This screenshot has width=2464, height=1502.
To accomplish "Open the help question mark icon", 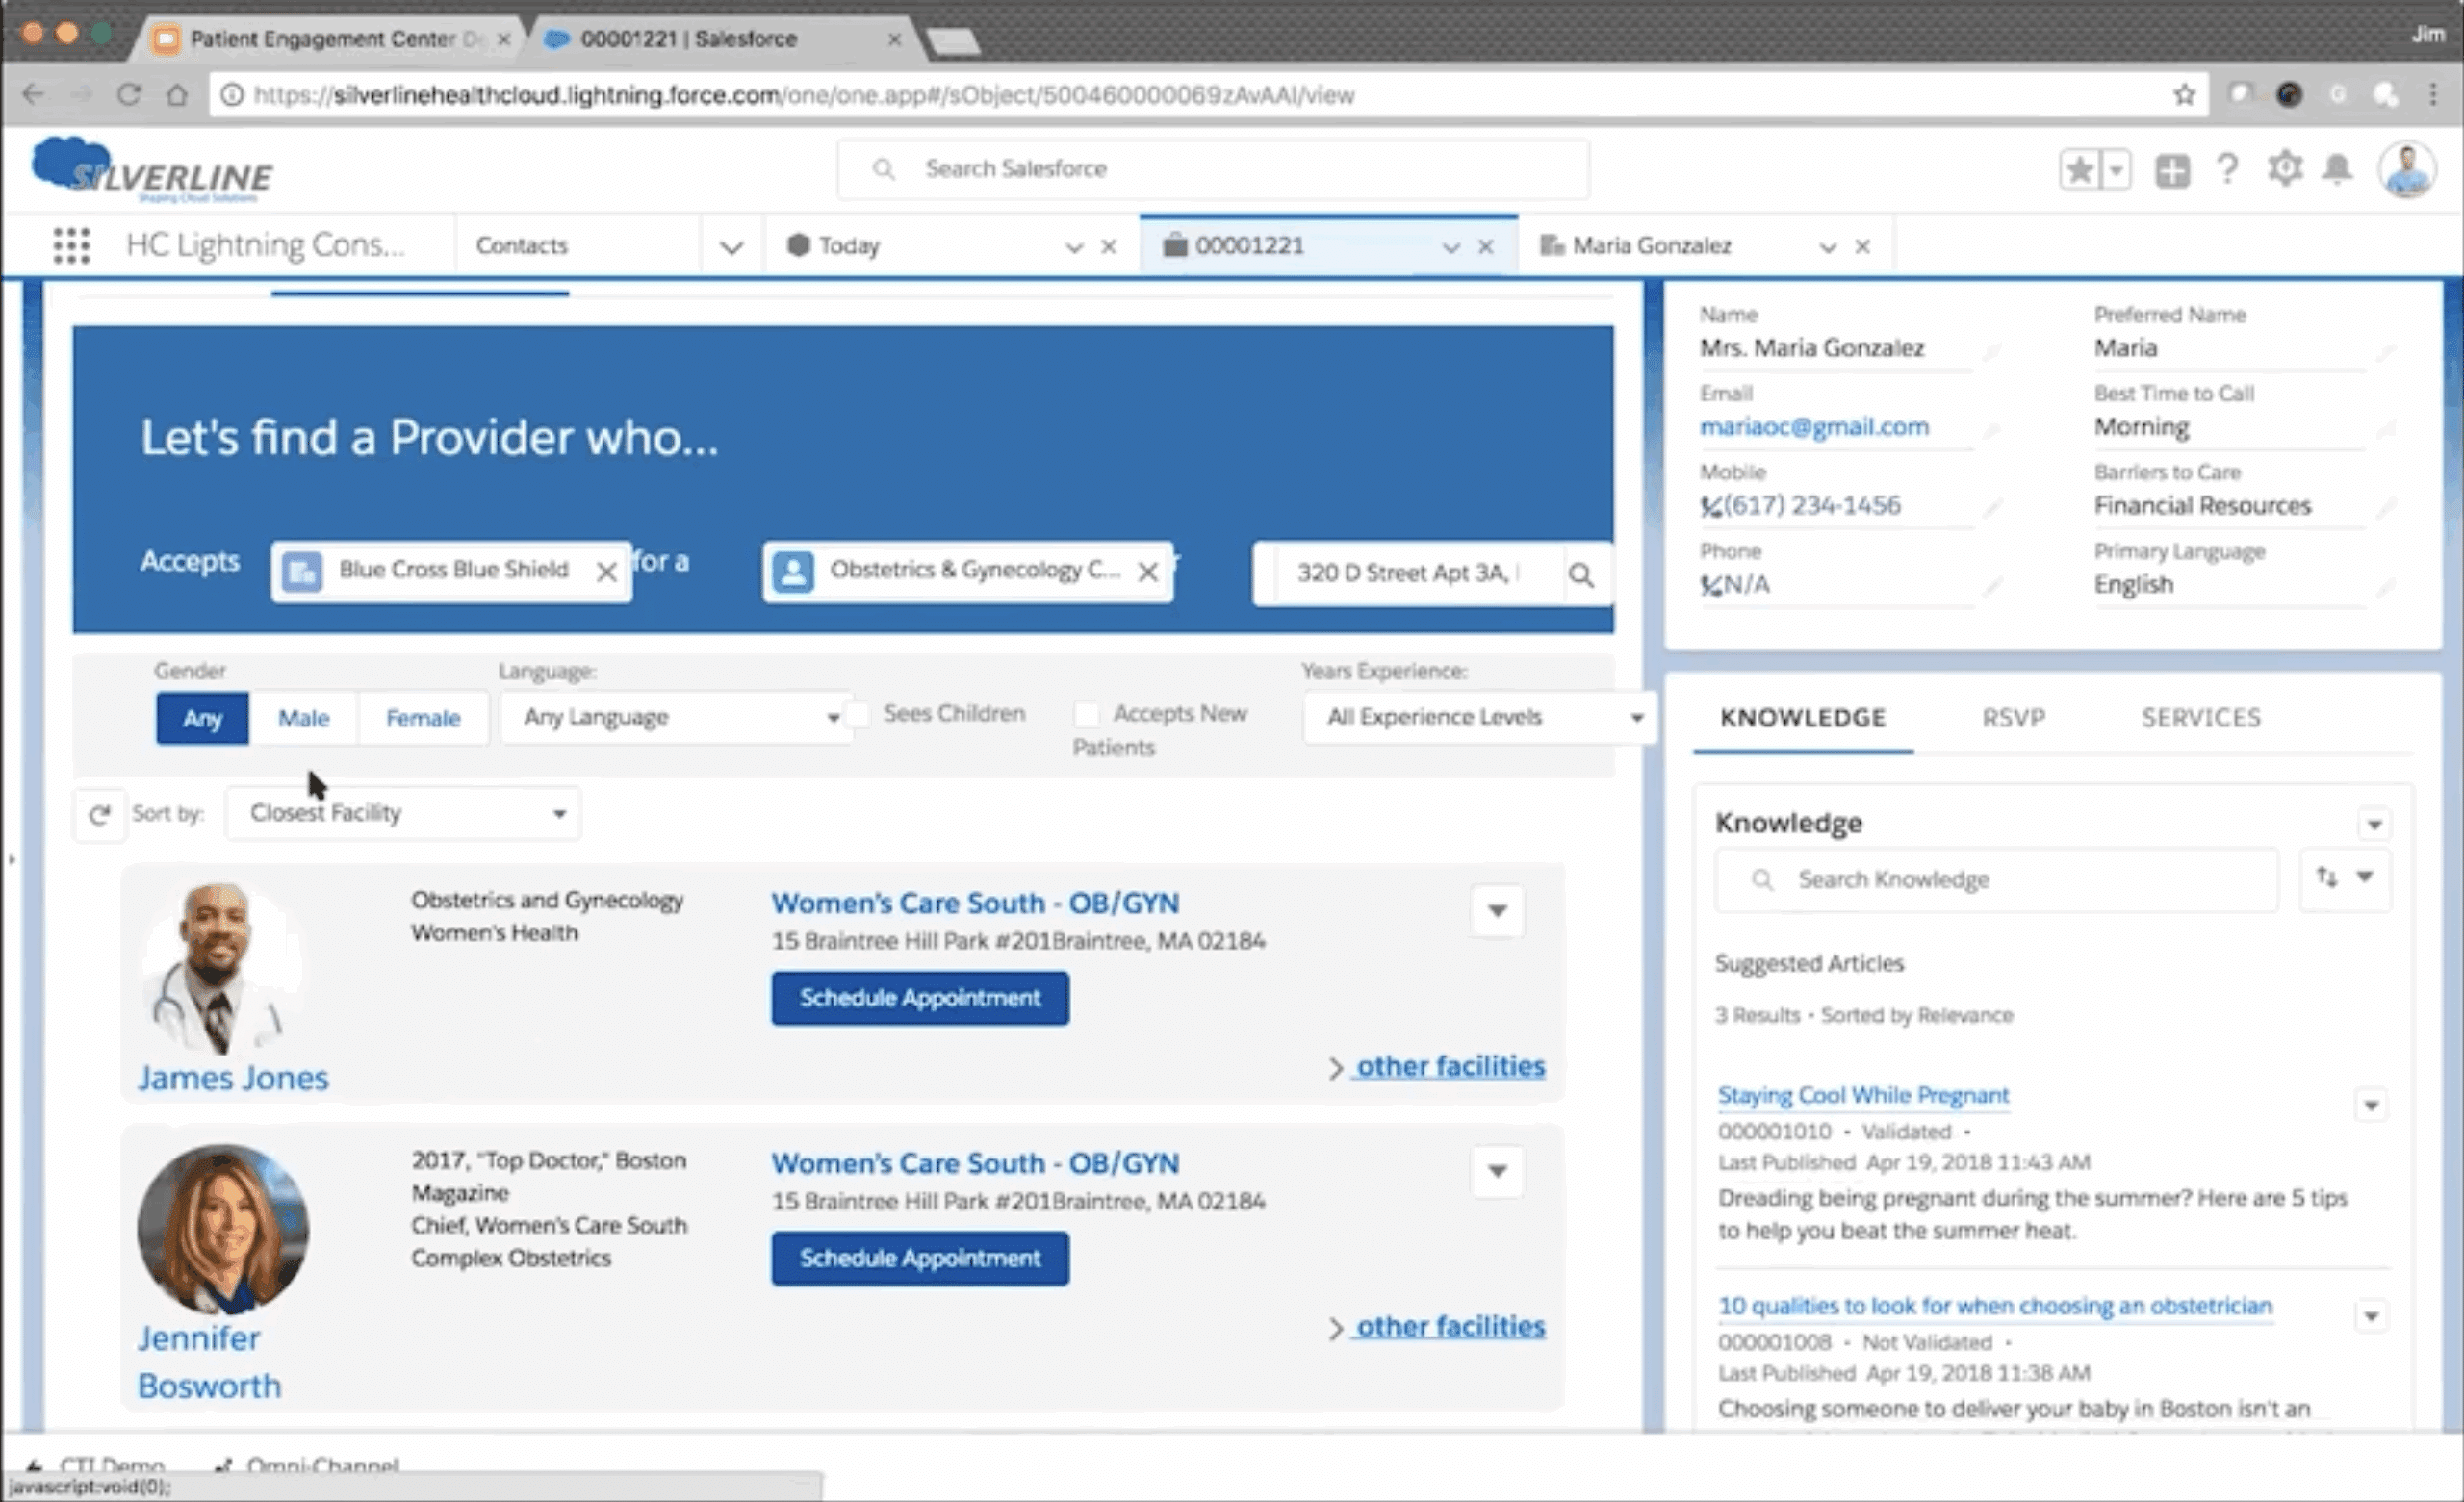I will point(2227,169).
